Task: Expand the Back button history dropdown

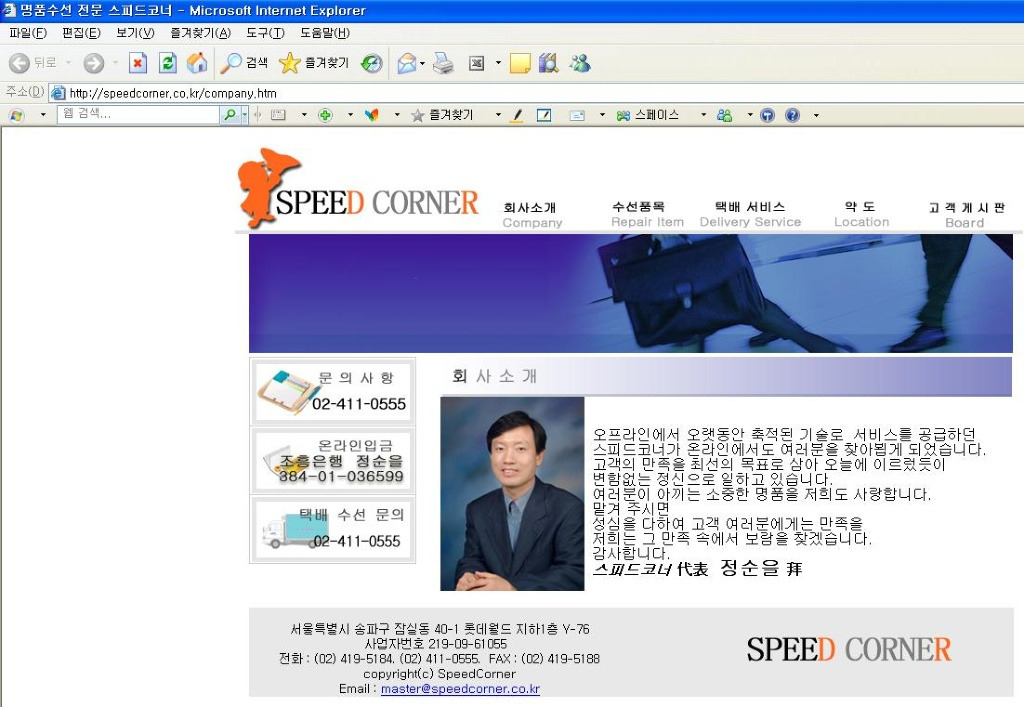Action: point(68,63)
